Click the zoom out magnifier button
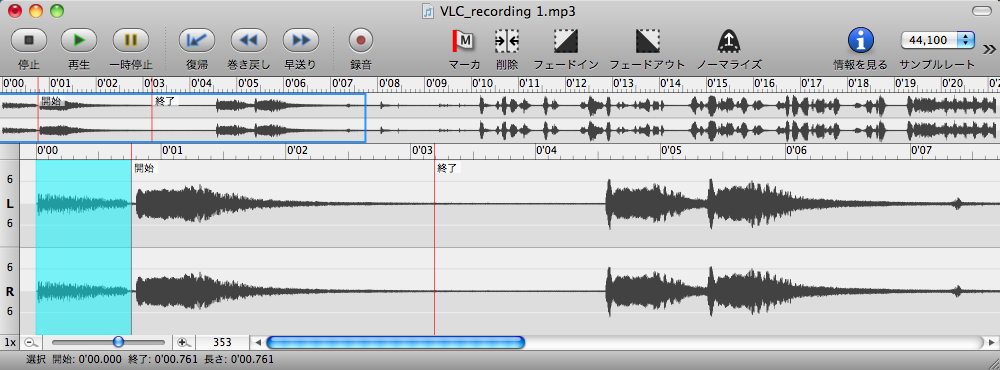This screenshot has width=1000, height=370. (x=30, y=342)
